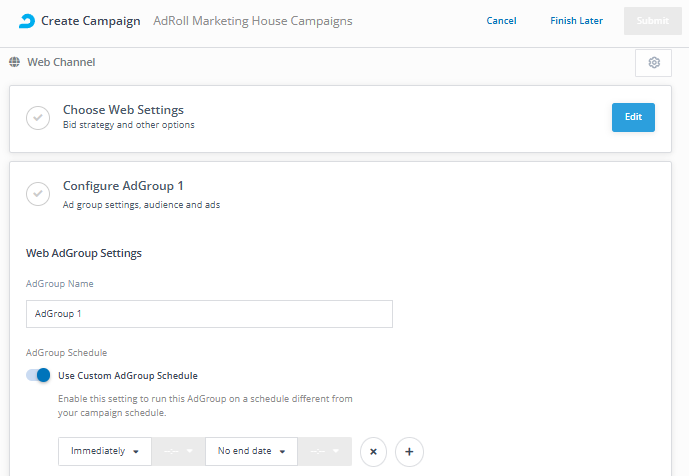This screenshot has height=476, width=689.
Task: Click the AdRoll Marketing House Campaigns name
Action: (253, 21)
